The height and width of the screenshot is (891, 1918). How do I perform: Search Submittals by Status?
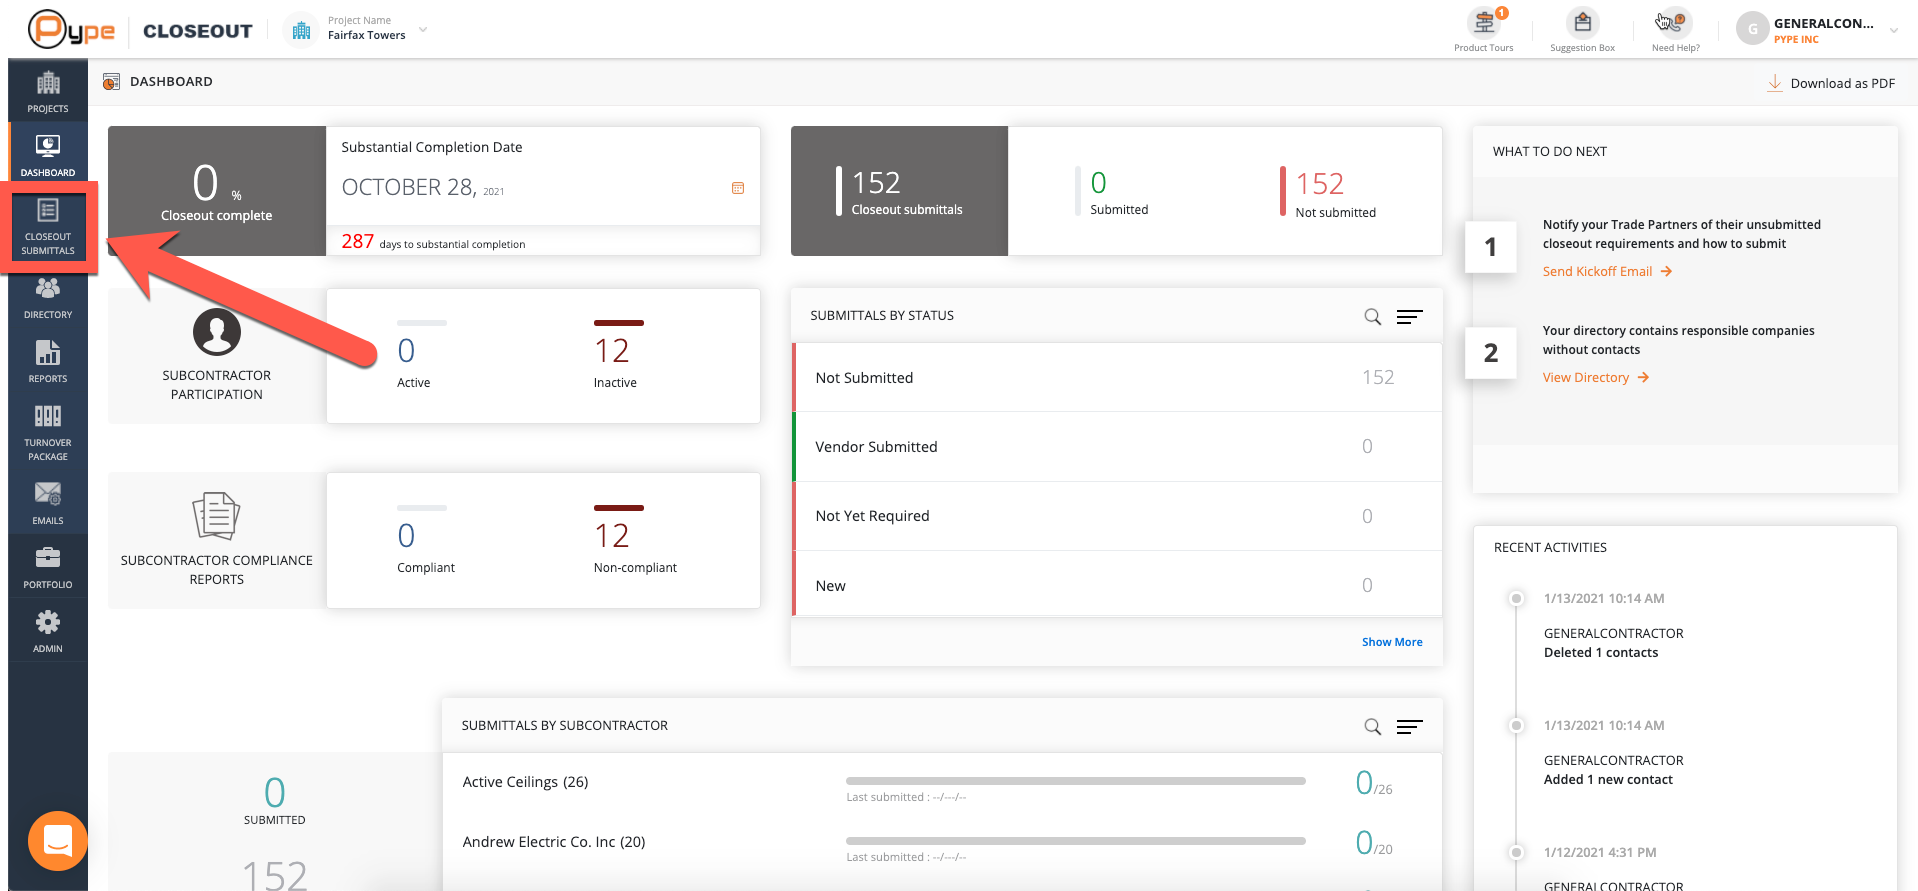[1373, 317]
